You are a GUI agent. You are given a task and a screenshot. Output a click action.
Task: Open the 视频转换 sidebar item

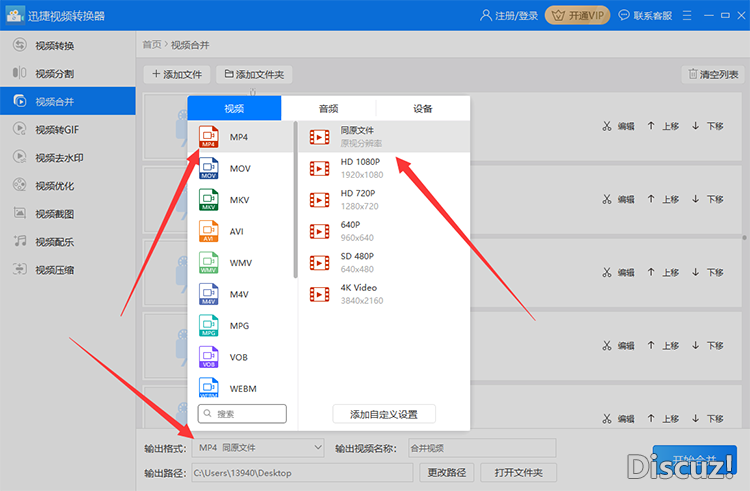[x=67, y=45]
